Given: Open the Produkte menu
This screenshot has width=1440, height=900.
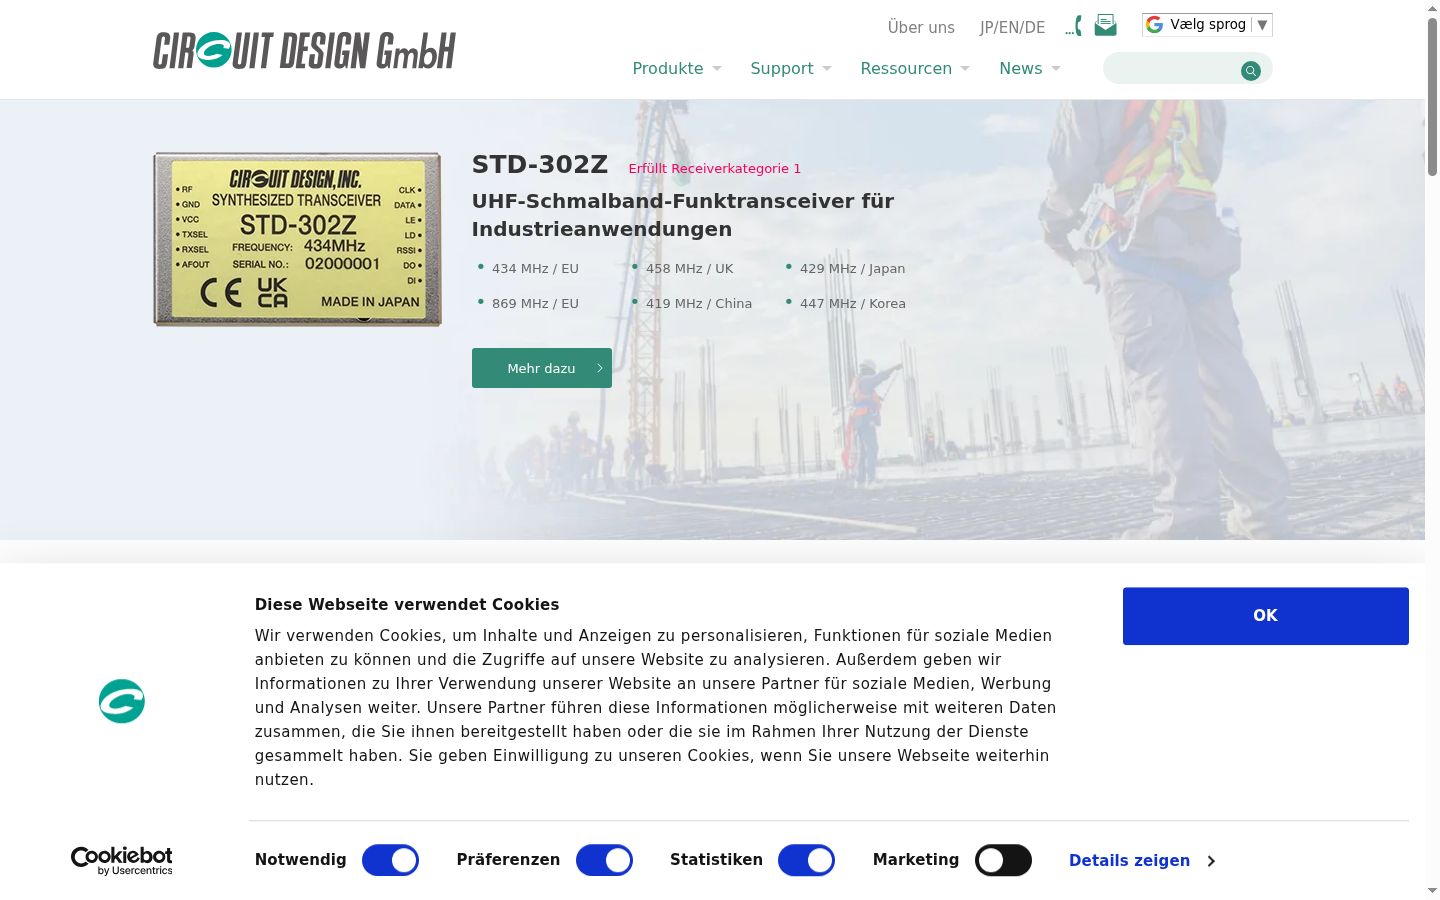Looking at the screenshot, I should (668, 68).
